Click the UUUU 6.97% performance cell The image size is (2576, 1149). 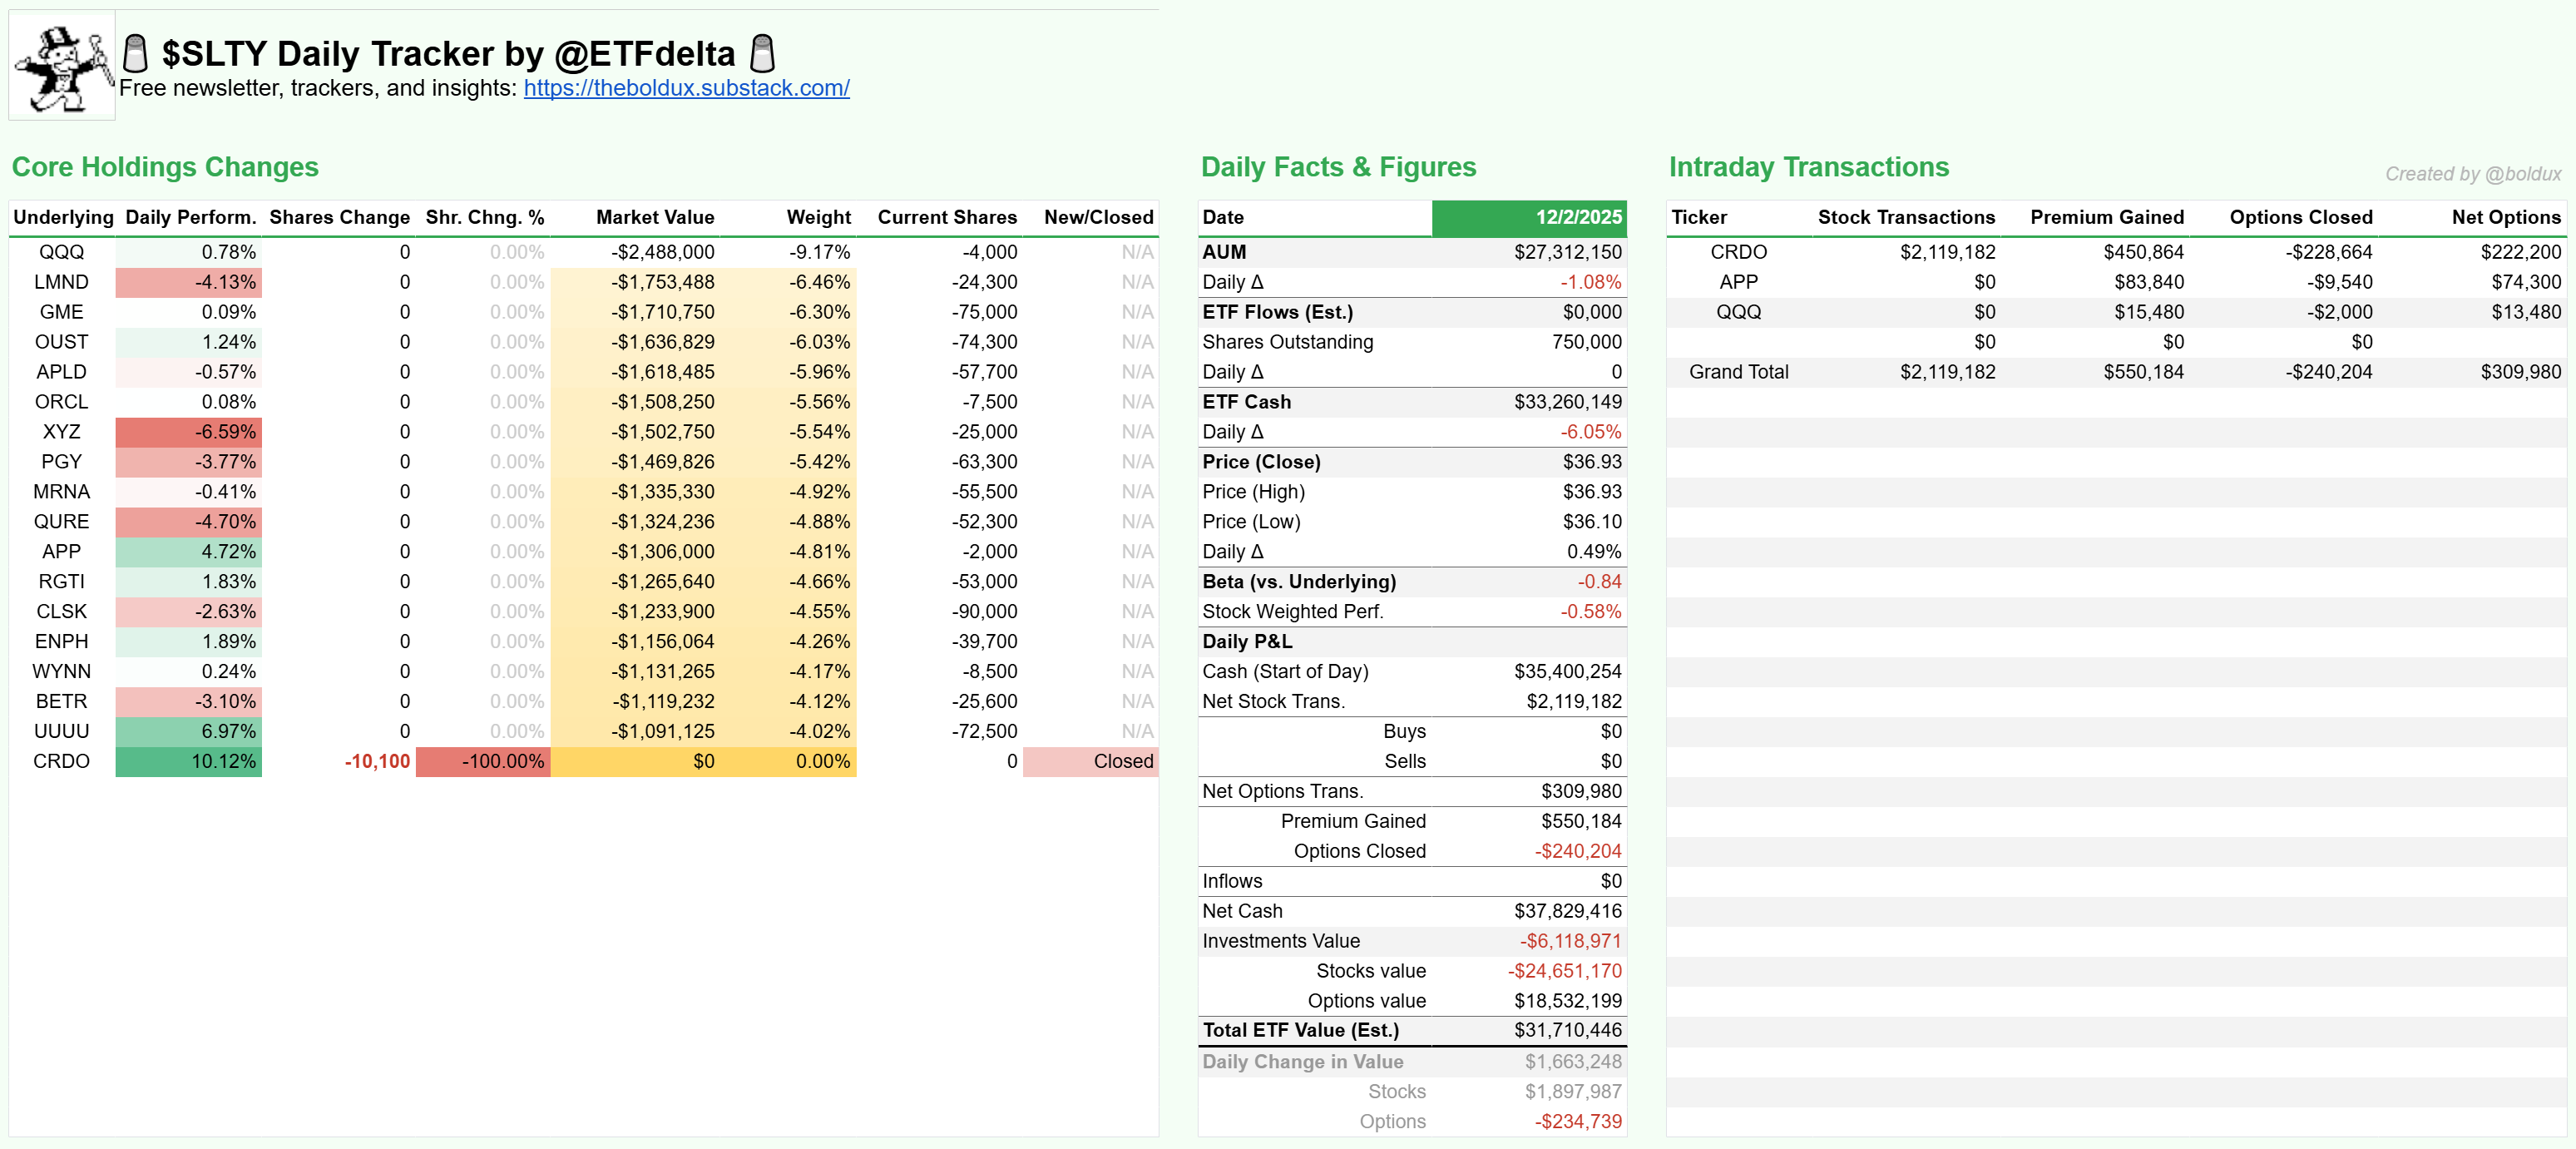[189, 731]
